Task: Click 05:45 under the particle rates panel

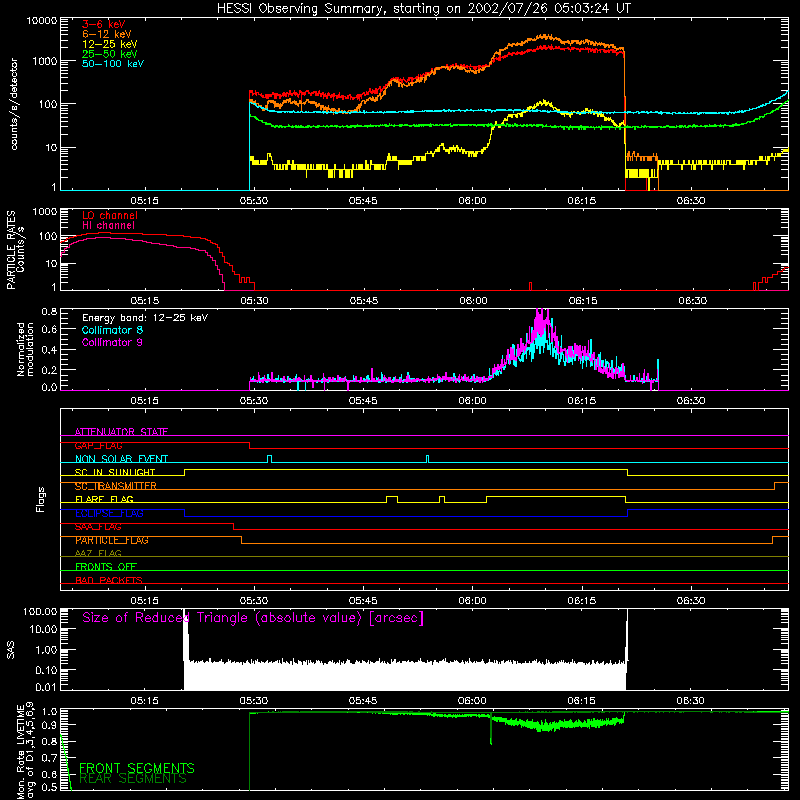Action: pyautogui.click(x=364, y=301)
